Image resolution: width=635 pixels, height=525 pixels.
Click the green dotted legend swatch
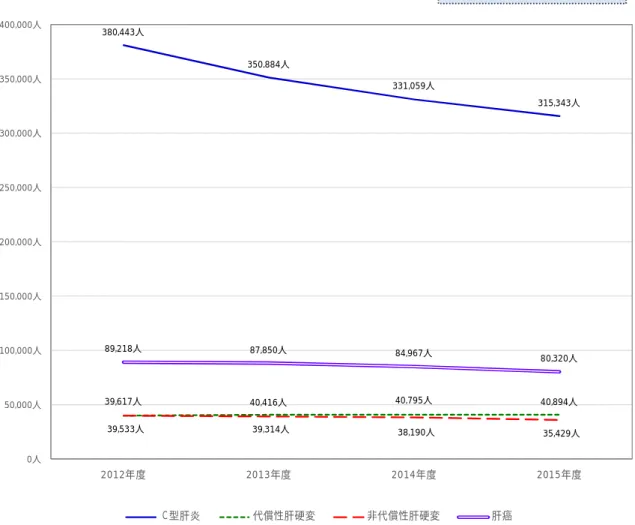(x=234, y=517)
